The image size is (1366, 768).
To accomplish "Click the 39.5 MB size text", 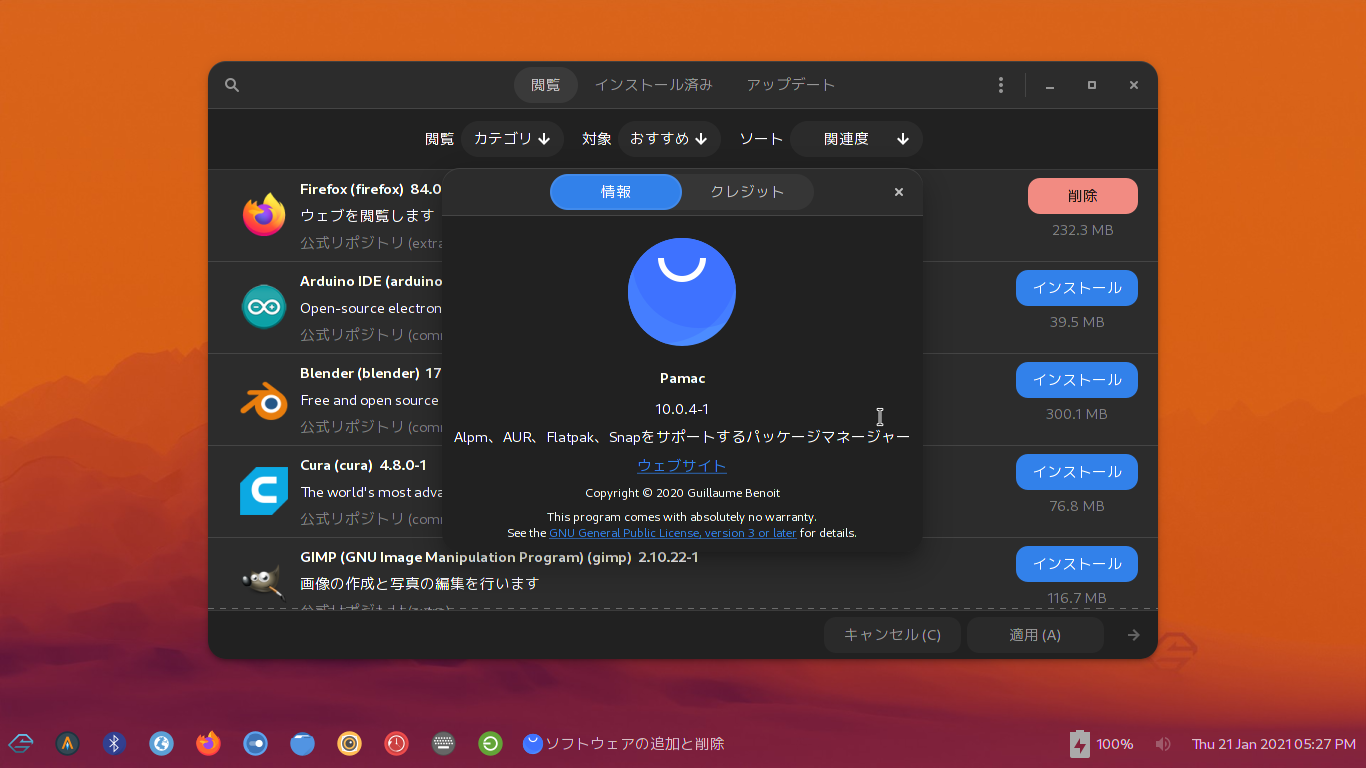I will tap(1077, 322).
